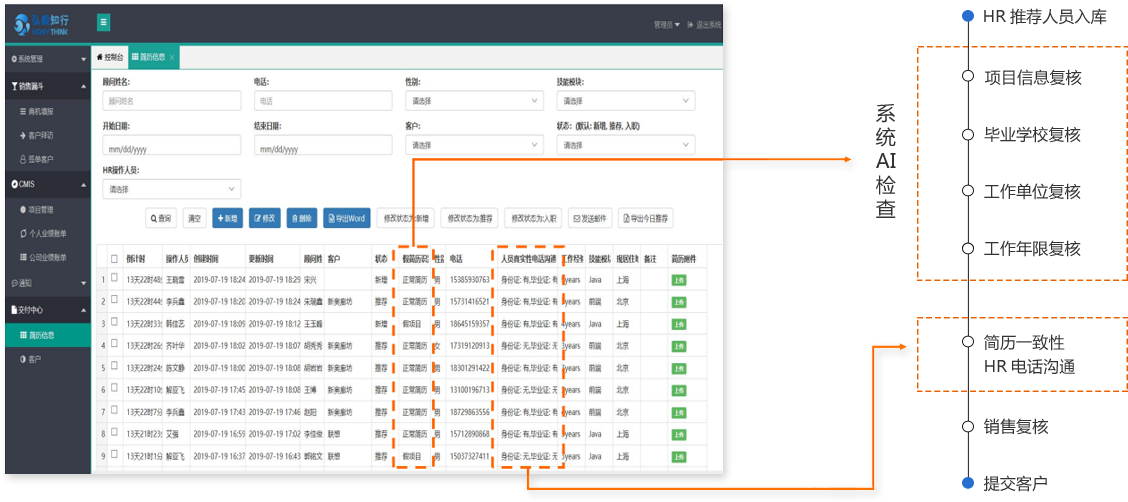Screen dimensions: 1128x502
Task: Click the 导出今日推荐 export button
Action: point(647,218)
